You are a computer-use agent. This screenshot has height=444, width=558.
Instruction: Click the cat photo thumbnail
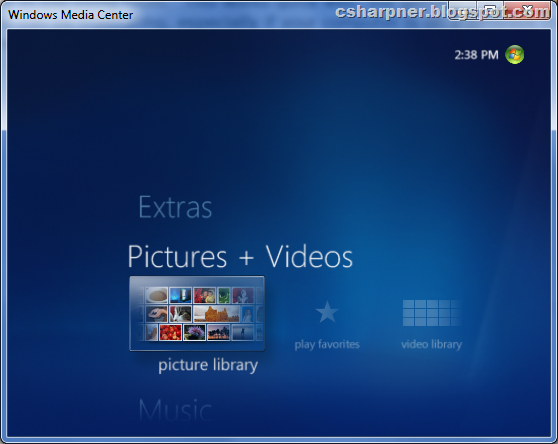point(180,314)
